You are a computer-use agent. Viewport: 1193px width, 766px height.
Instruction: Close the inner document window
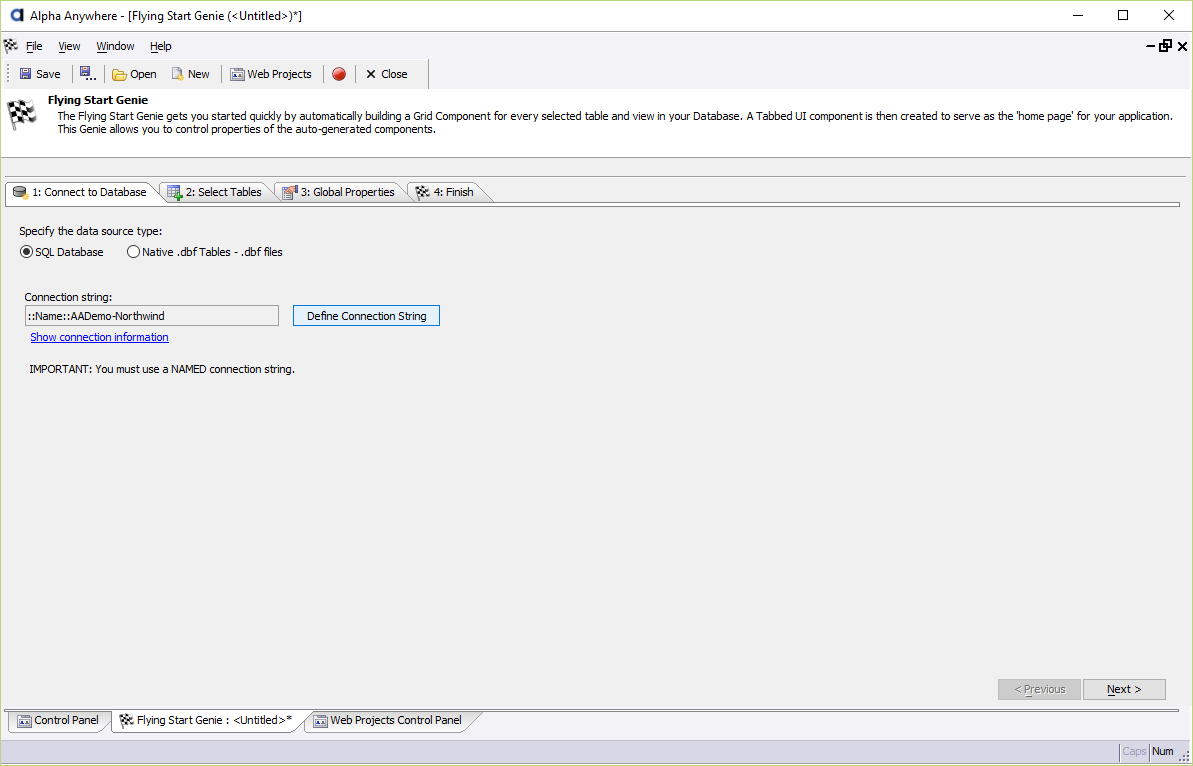tap(1182, 46)
